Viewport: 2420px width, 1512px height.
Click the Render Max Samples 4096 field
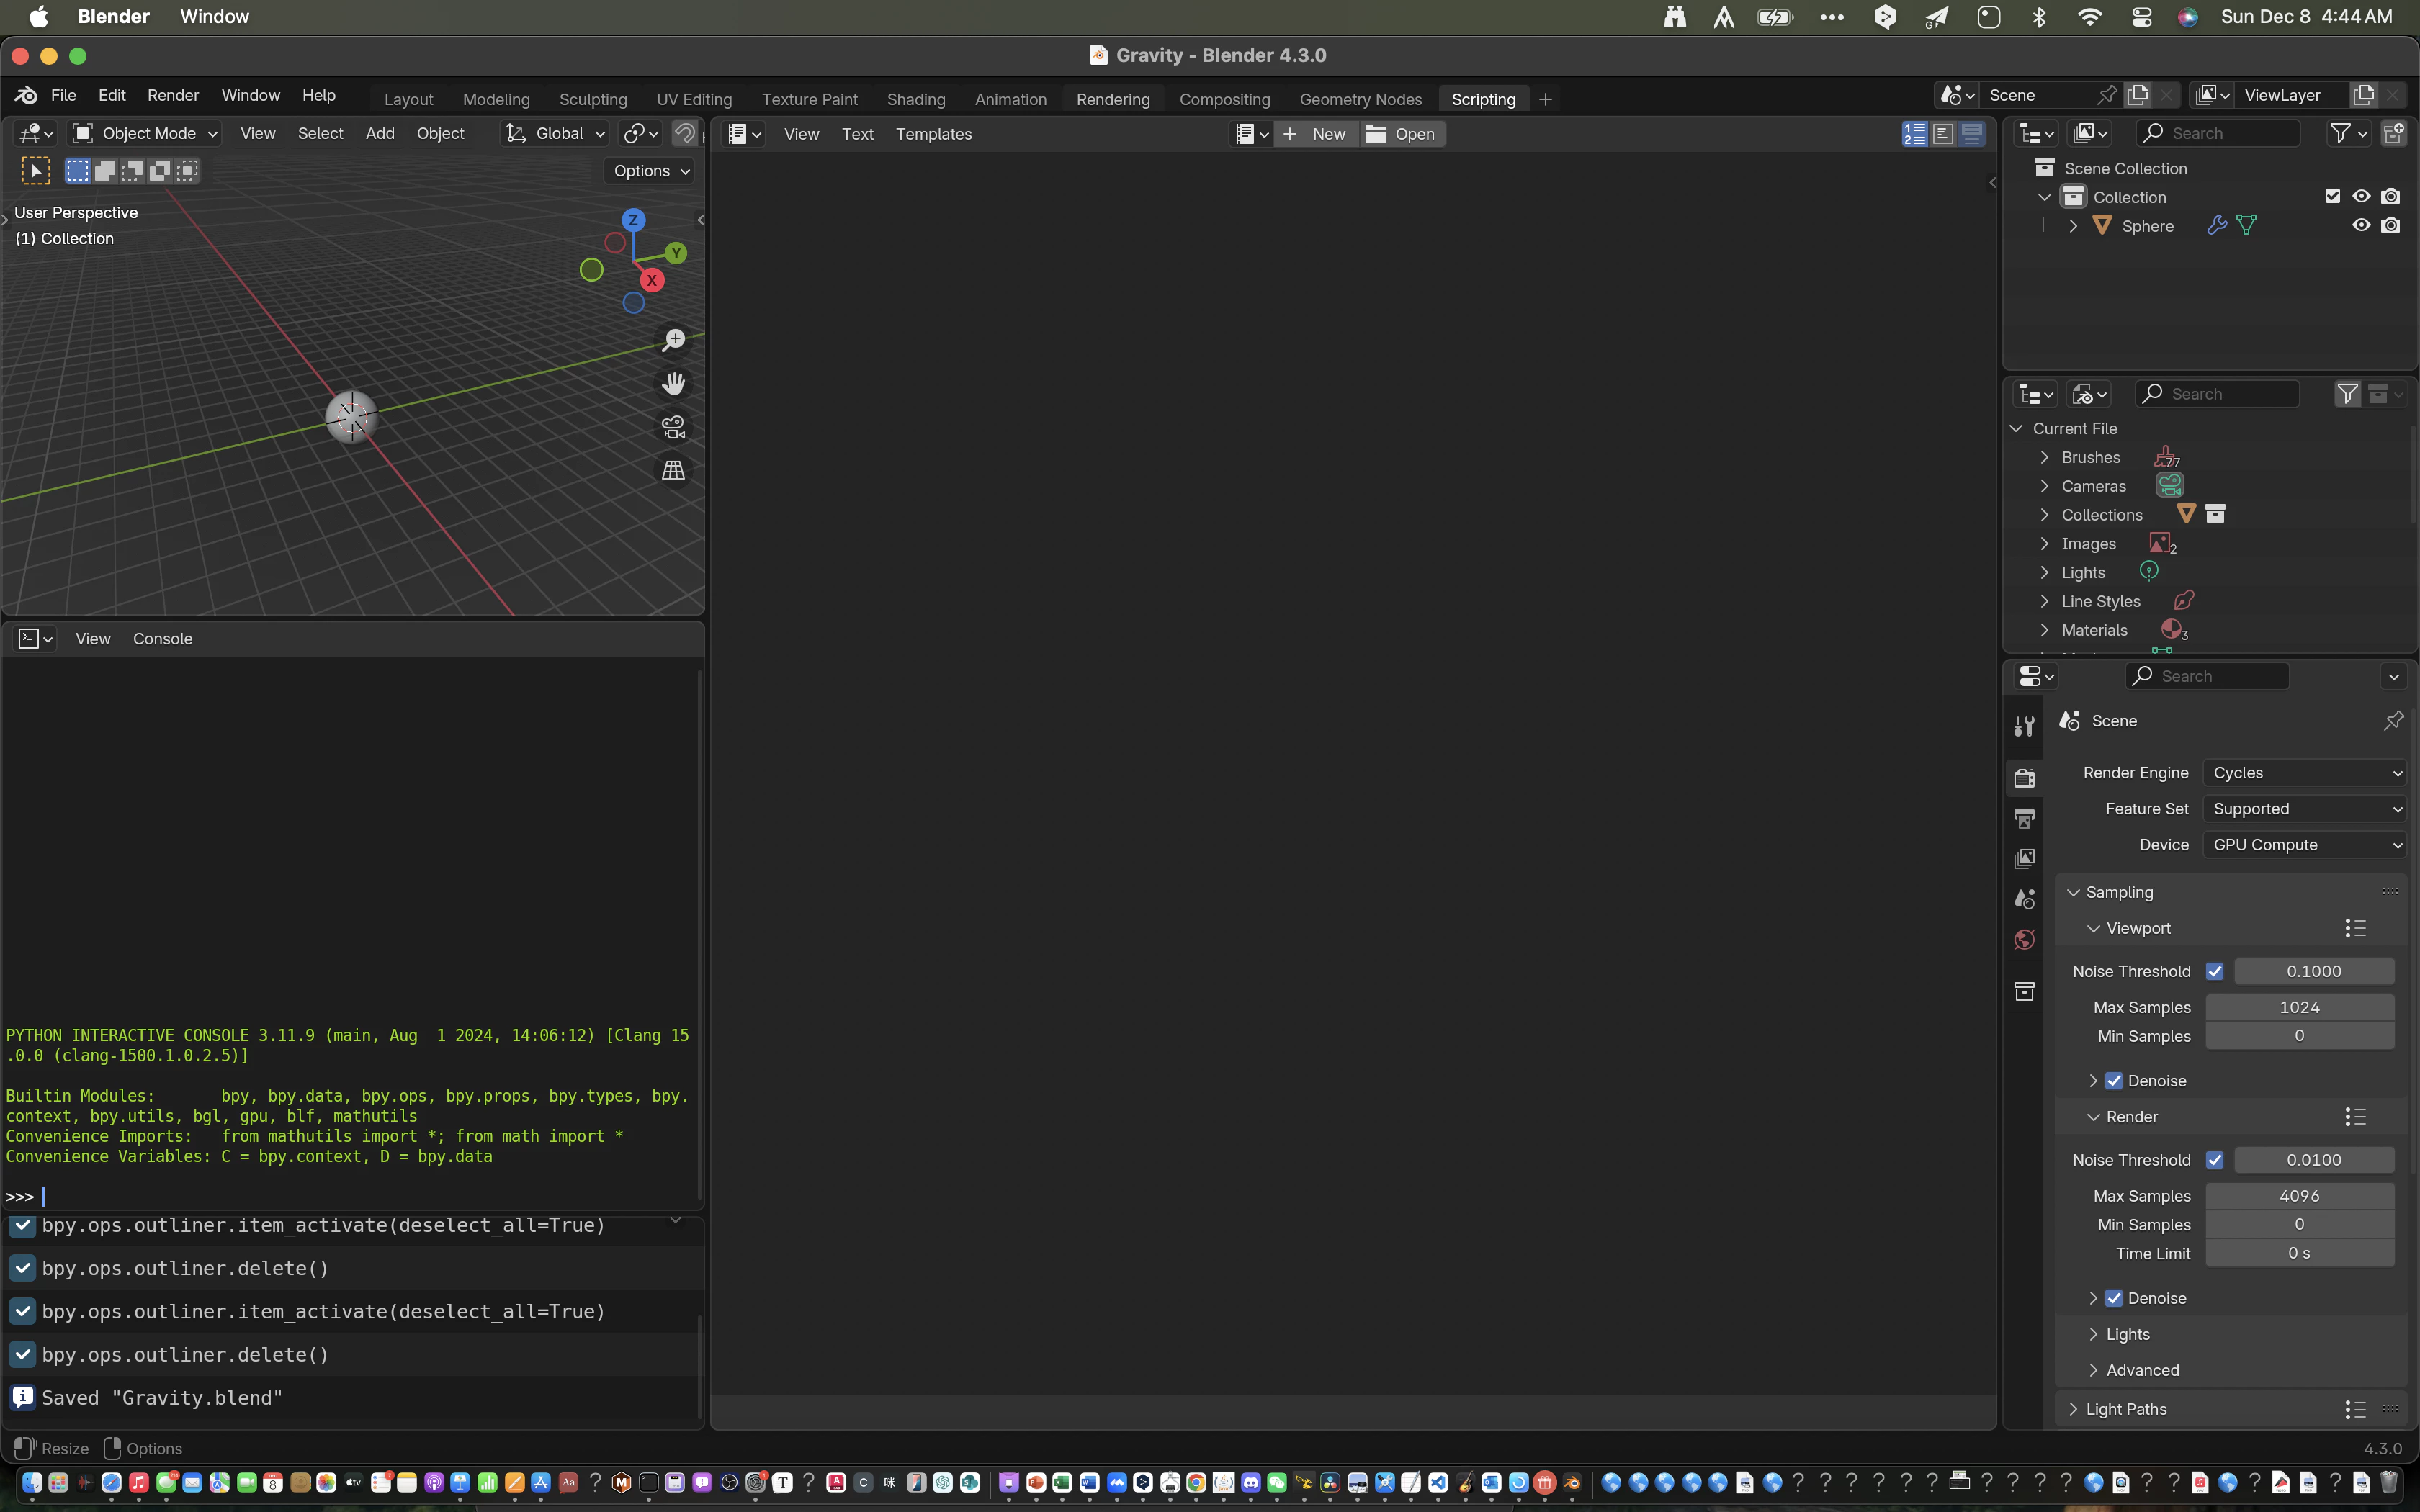click(2299, 1196)
